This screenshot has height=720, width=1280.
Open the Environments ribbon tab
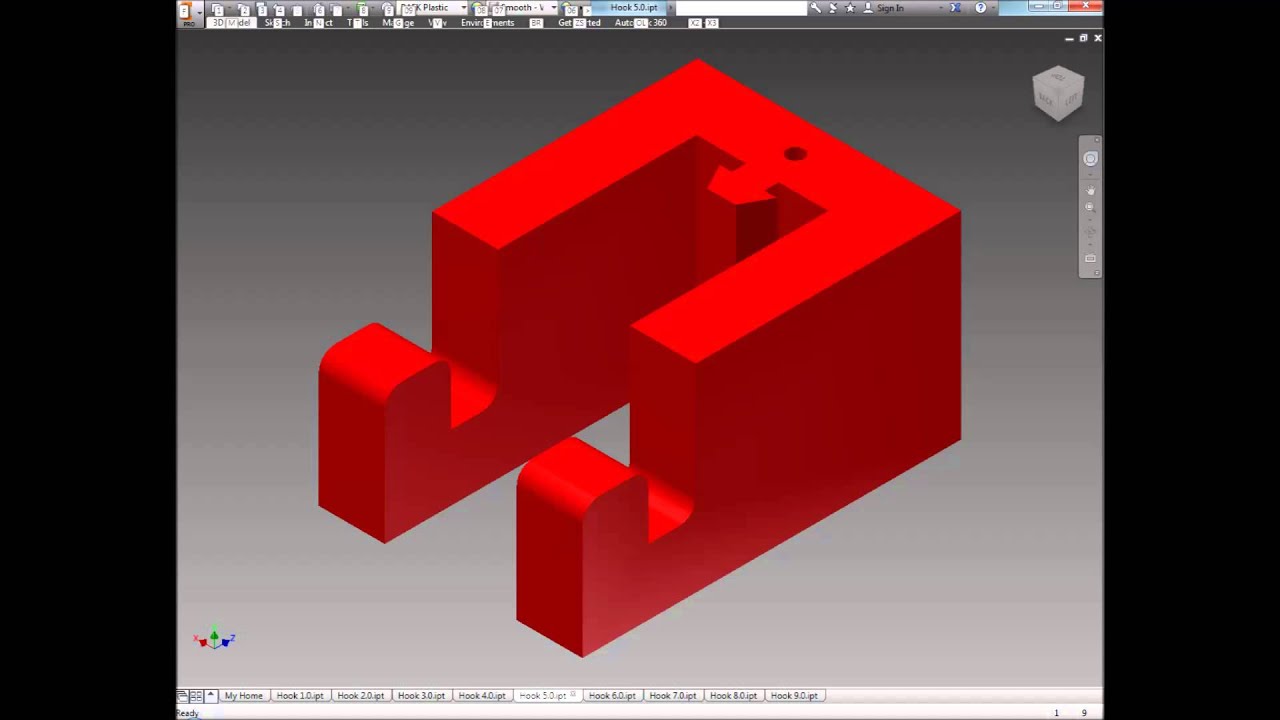point(487,23)
